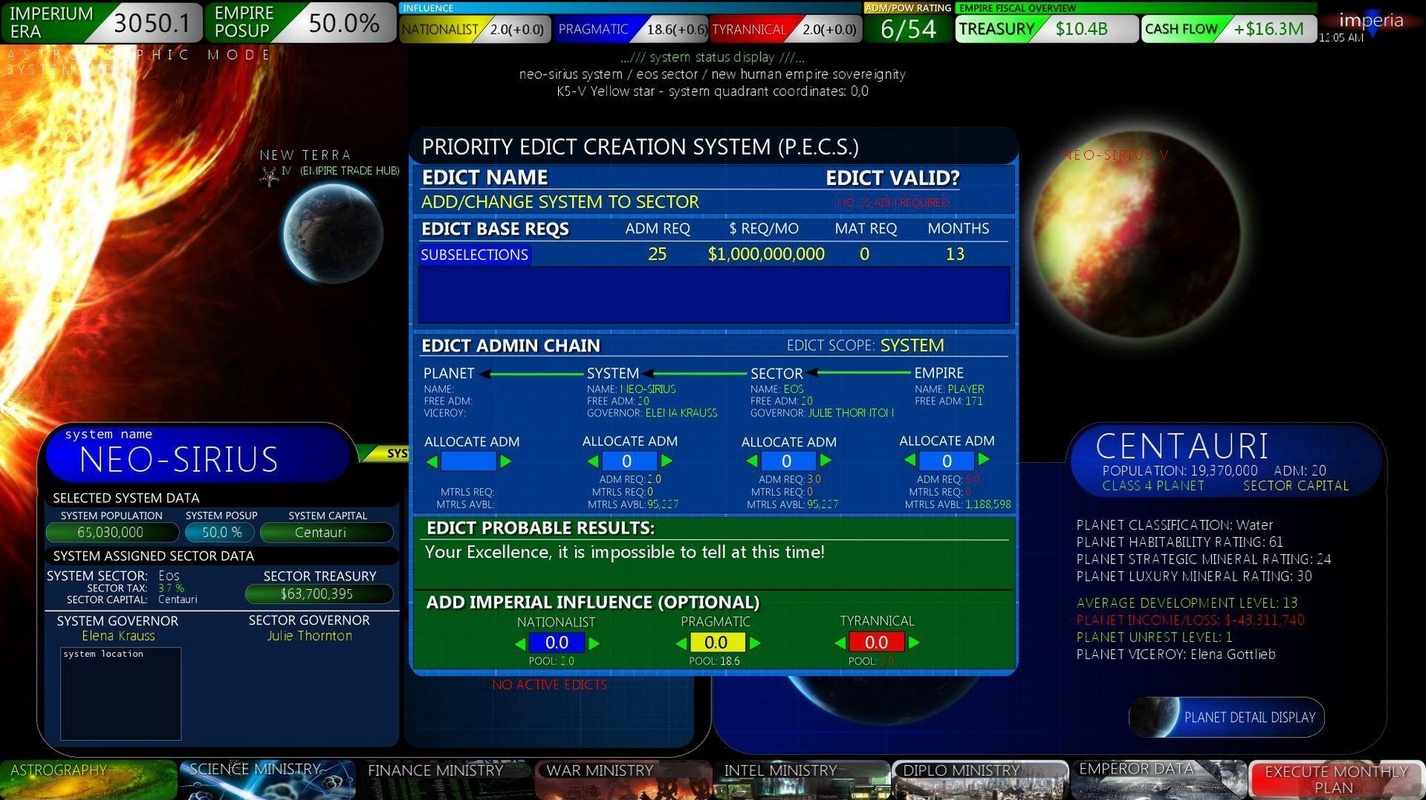The width and height of the screenshot is (1426, 800).
Task: Click the system Allocate ADM value field
Action: (629, 461)
